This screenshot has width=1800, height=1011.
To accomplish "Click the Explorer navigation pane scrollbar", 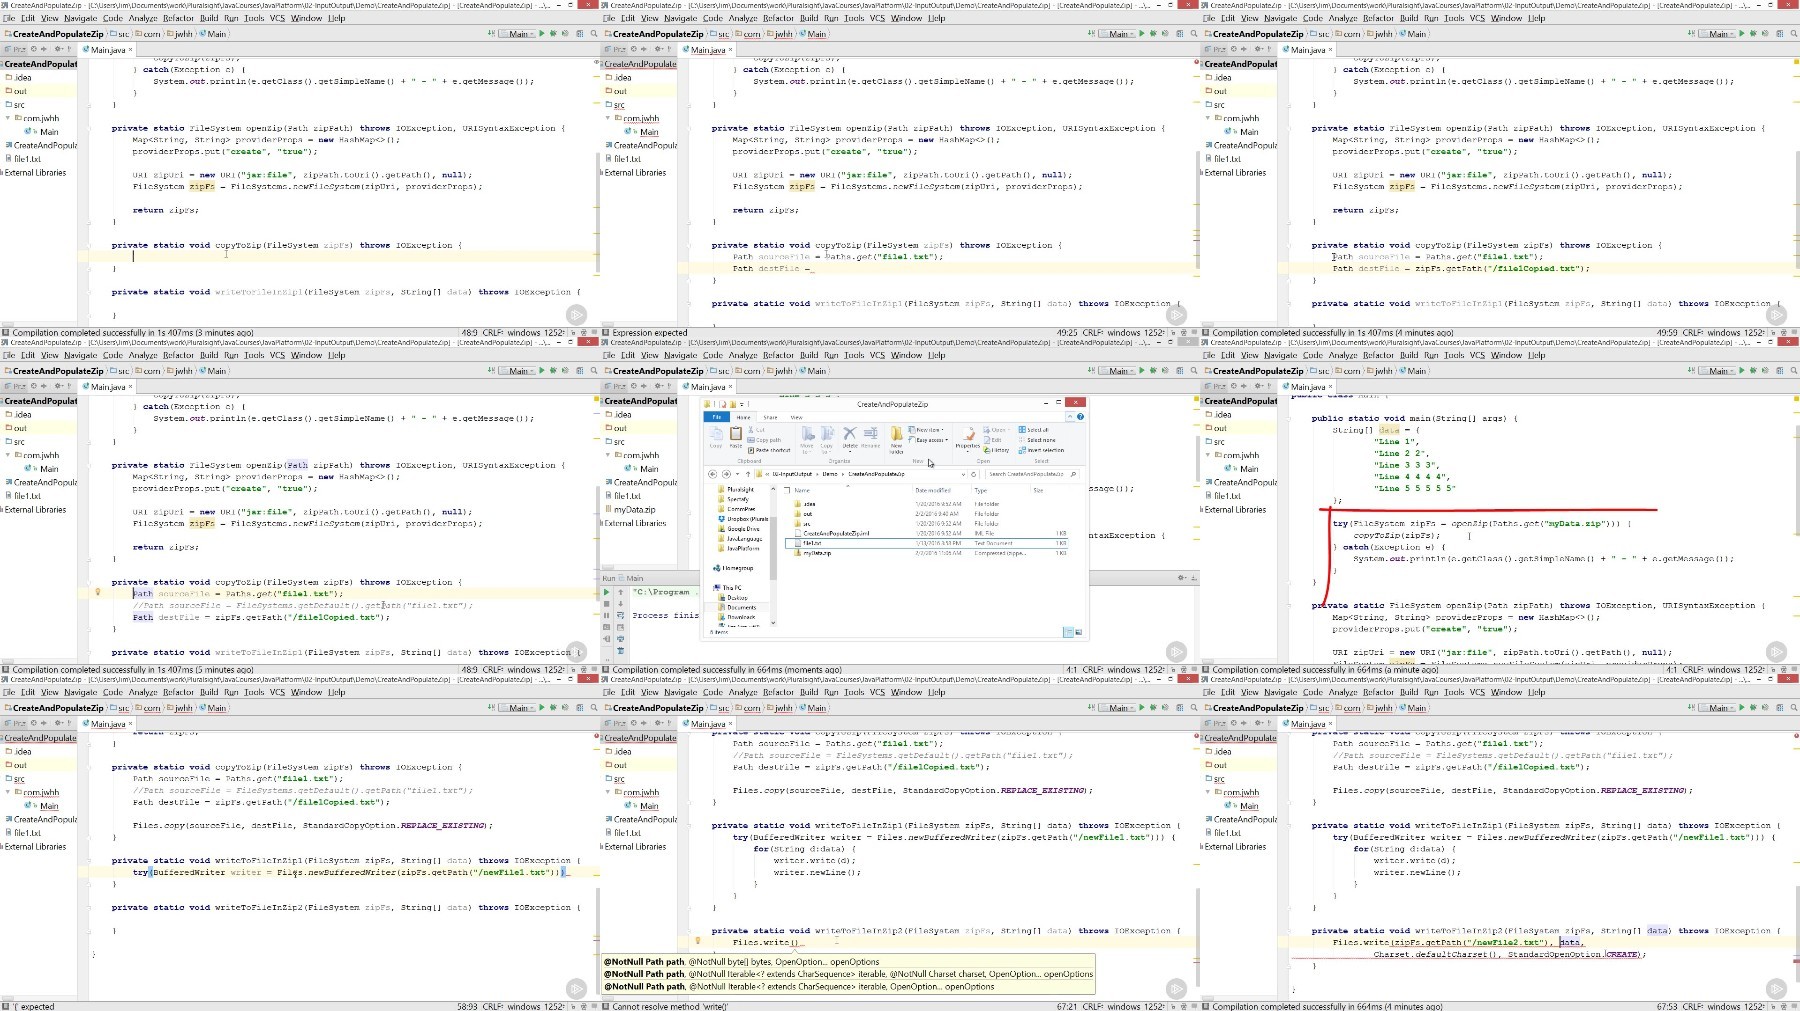I will point(773,555).
